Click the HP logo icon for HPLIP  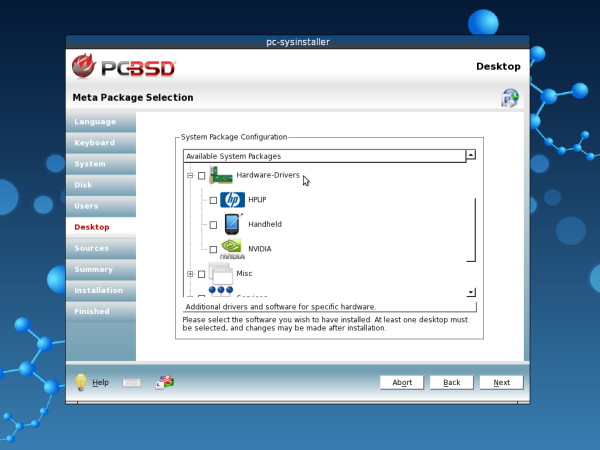click(232, 200)
